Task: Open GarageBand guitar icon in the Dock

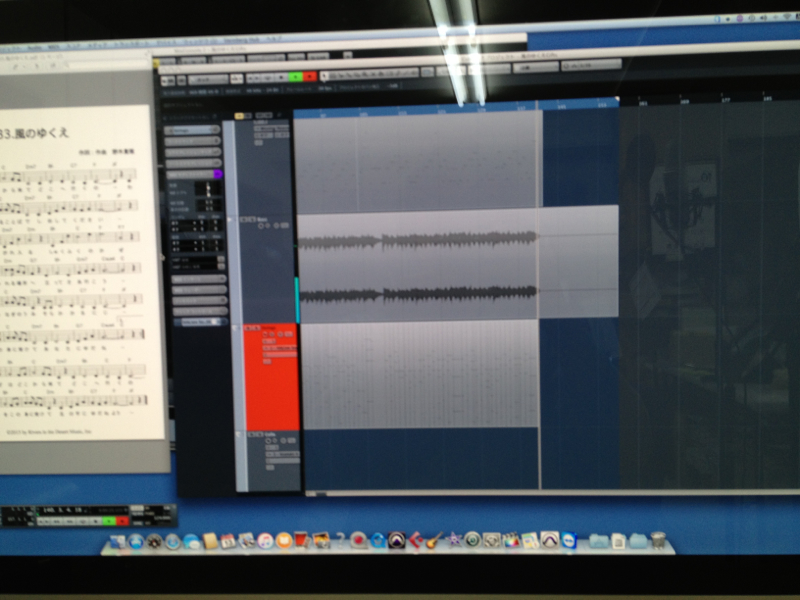Action: [x=433, y=541]
